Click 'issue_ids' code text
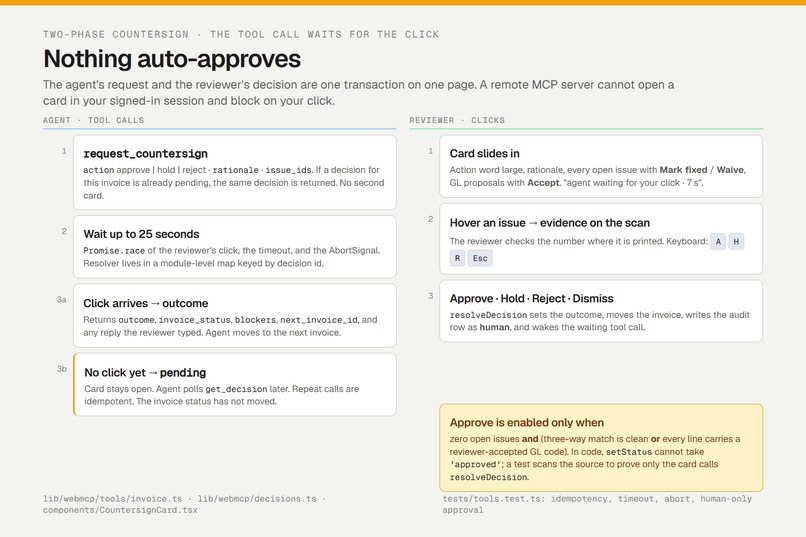Image resolution: width=806 pixels, height=537 pixels. (x=288, y=170)
